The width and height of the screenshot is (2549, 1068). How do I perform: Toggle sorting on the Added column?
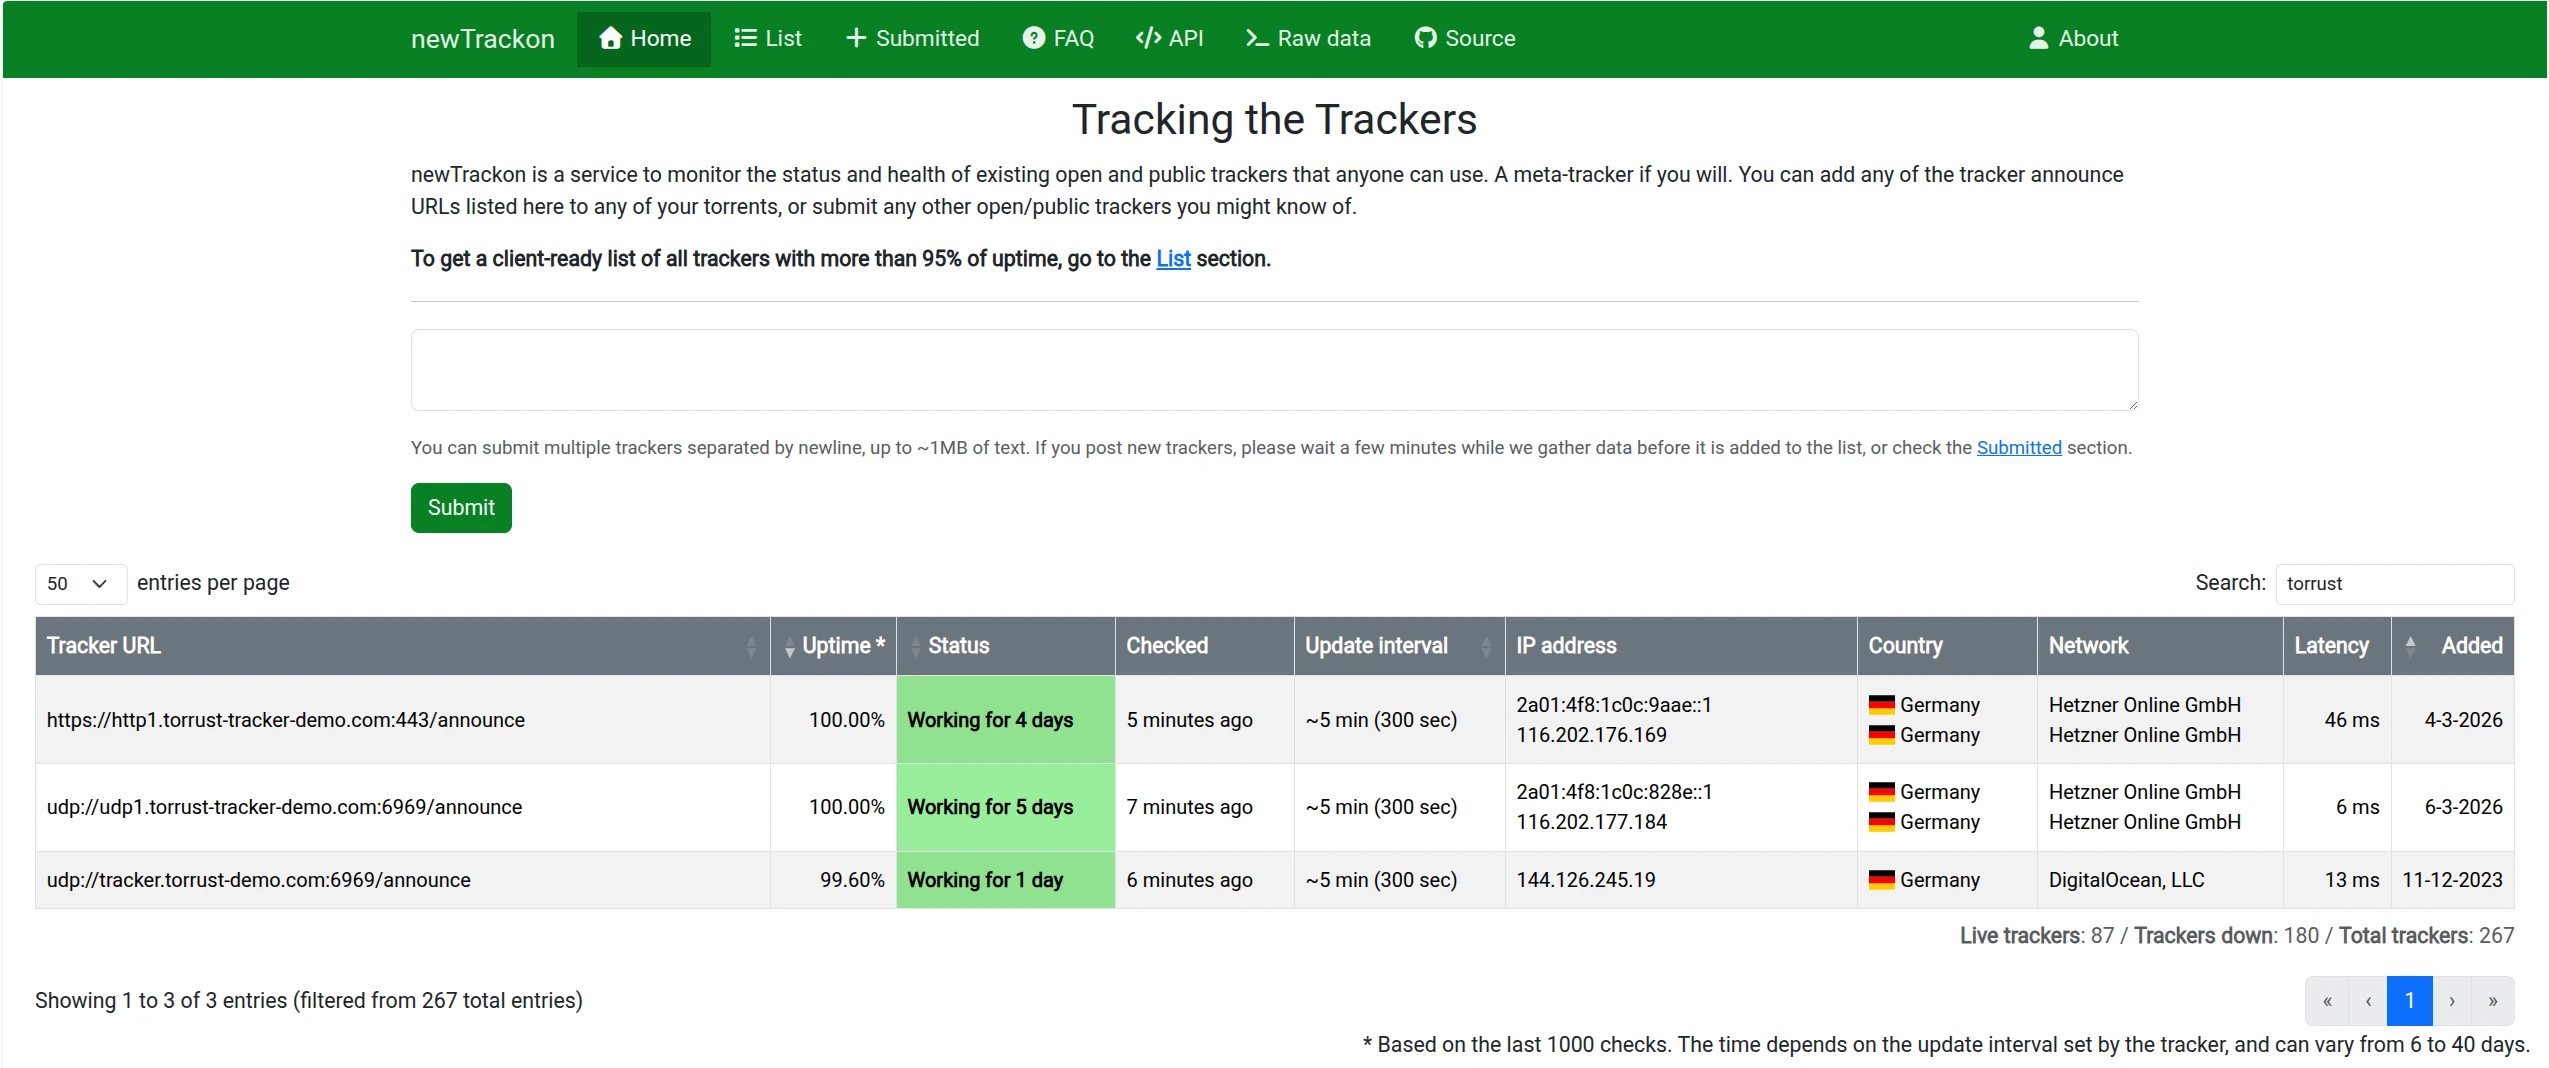pyautogui.click(x=2410, y=645)
